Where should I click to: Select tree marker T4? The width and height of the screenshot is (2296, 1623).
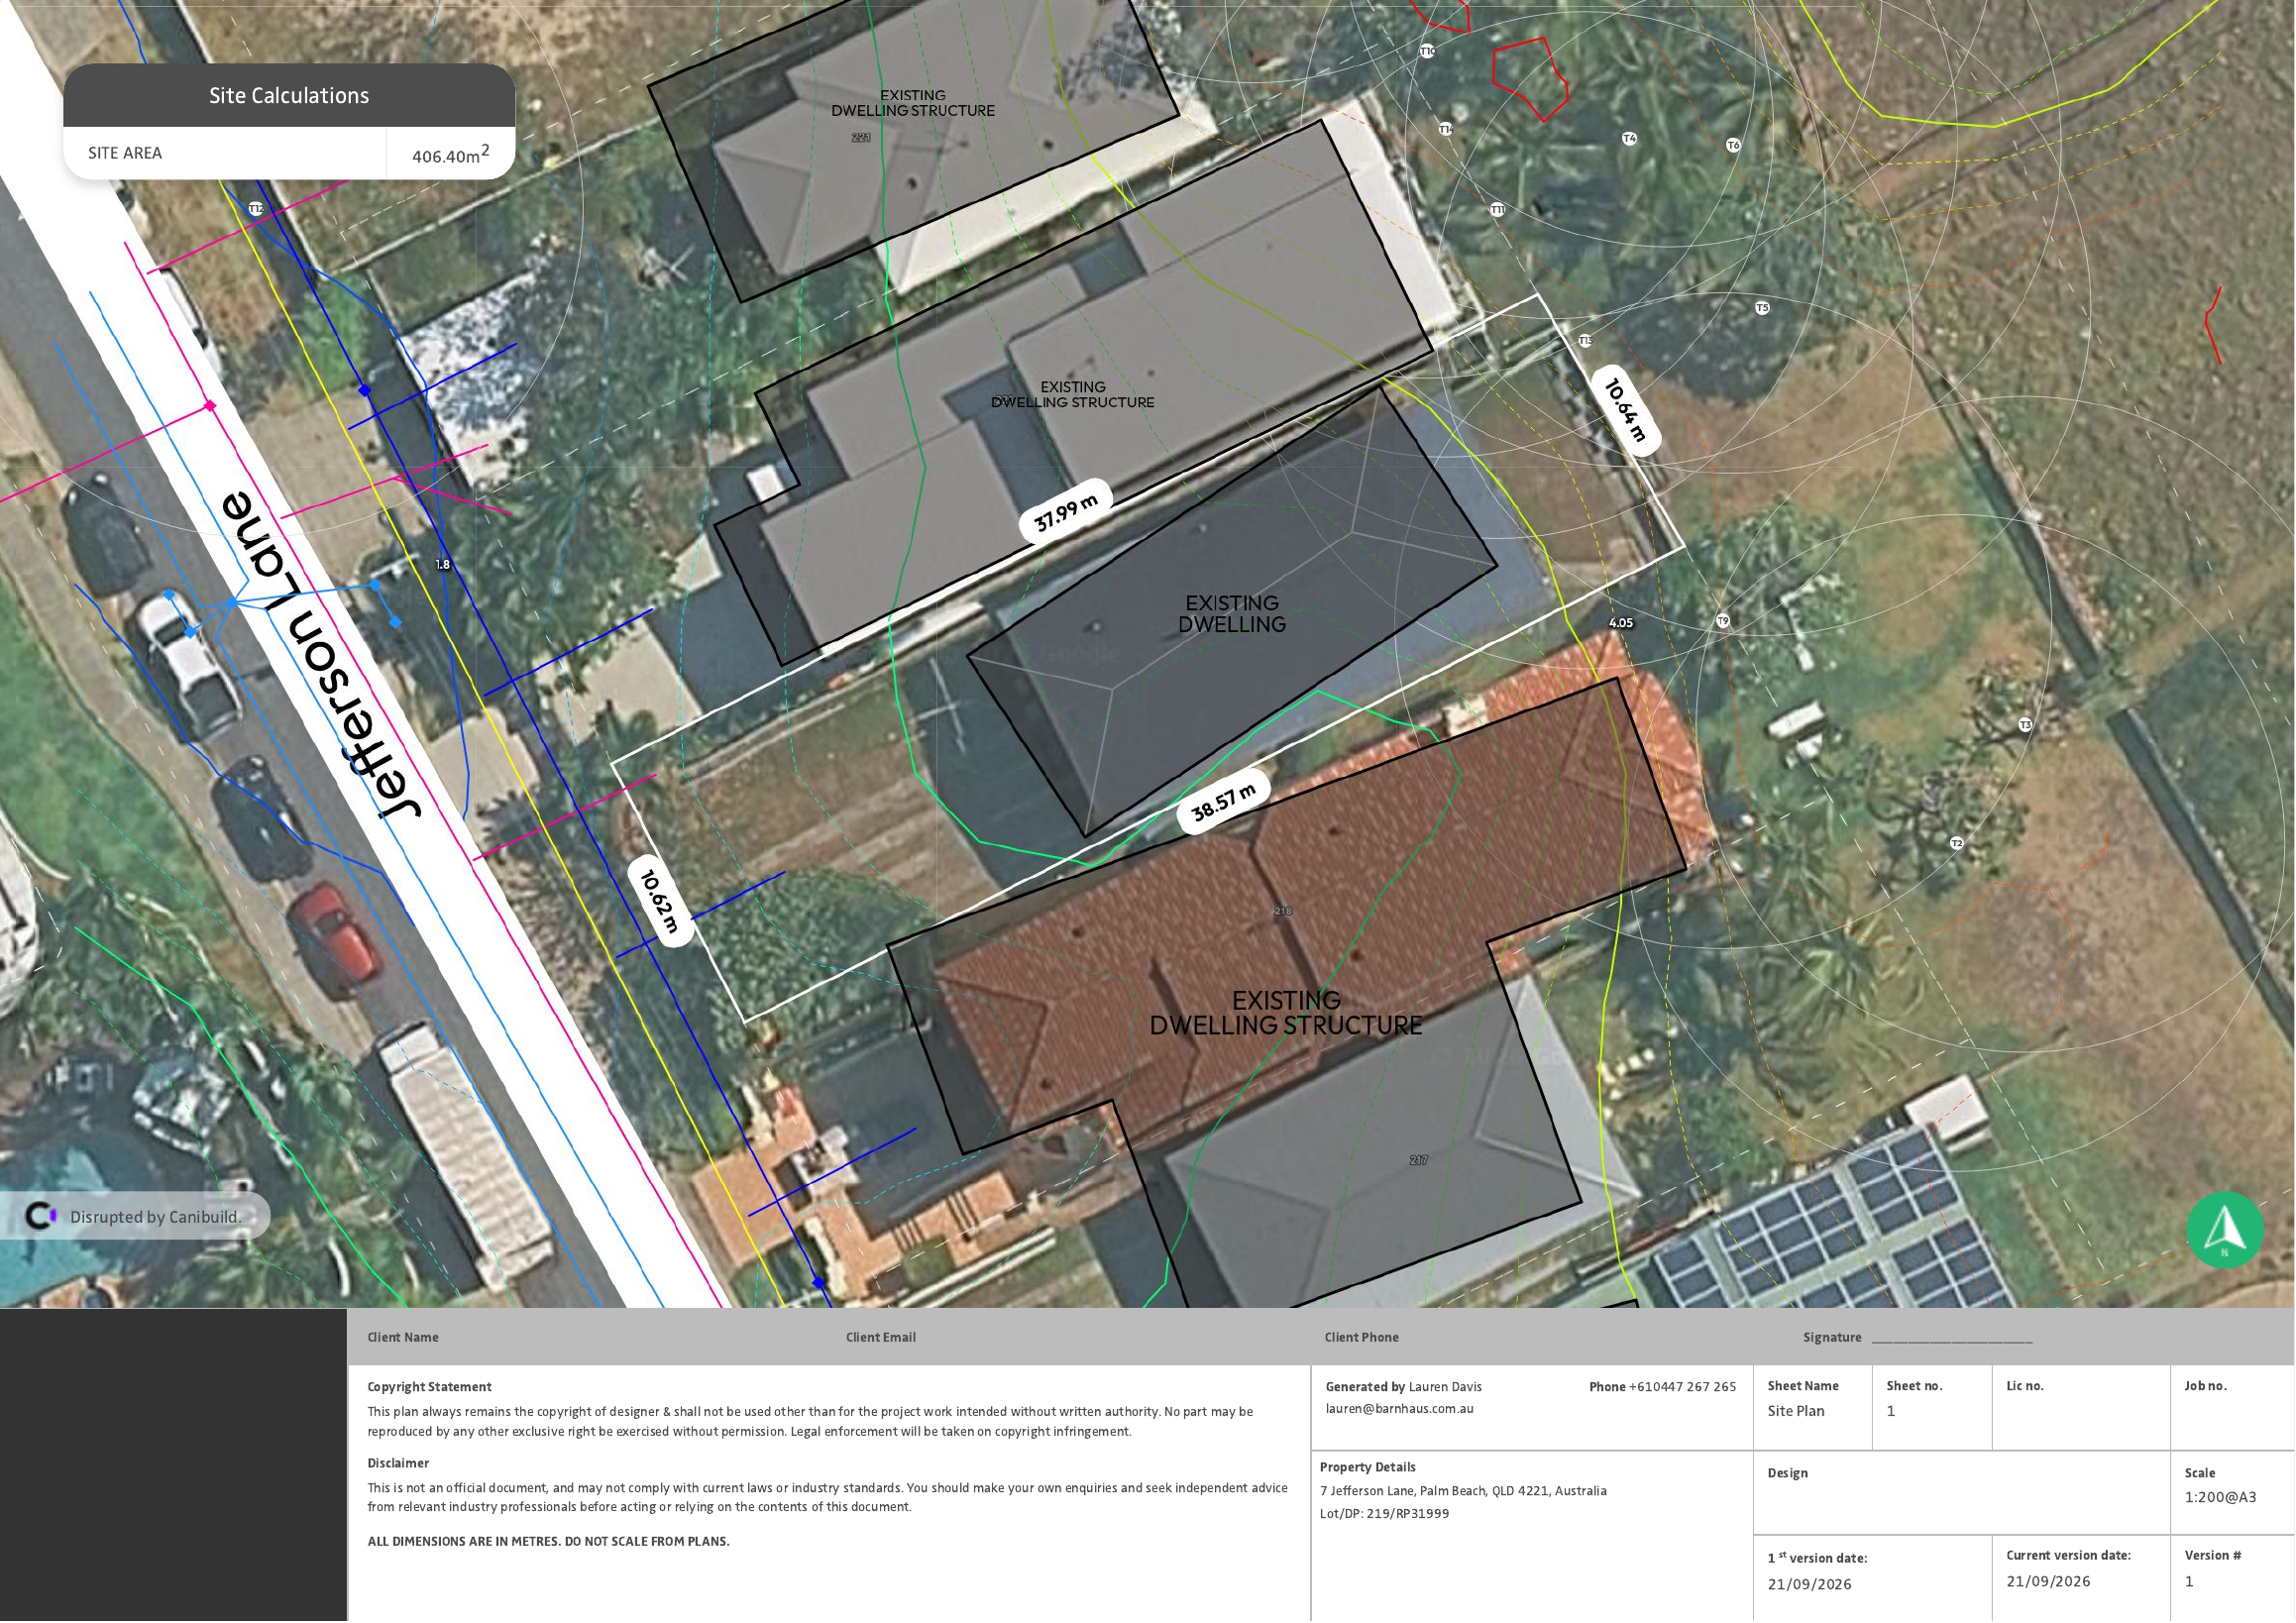pos(1629,138)
